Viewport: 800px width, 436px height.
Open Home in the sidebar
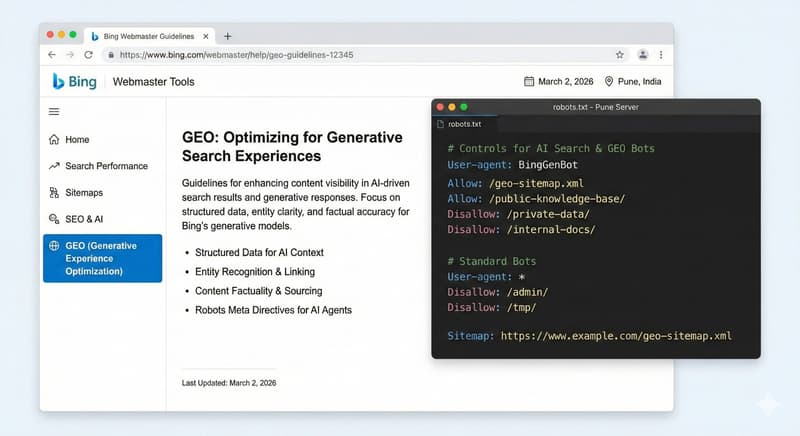[x=77, y=140]
